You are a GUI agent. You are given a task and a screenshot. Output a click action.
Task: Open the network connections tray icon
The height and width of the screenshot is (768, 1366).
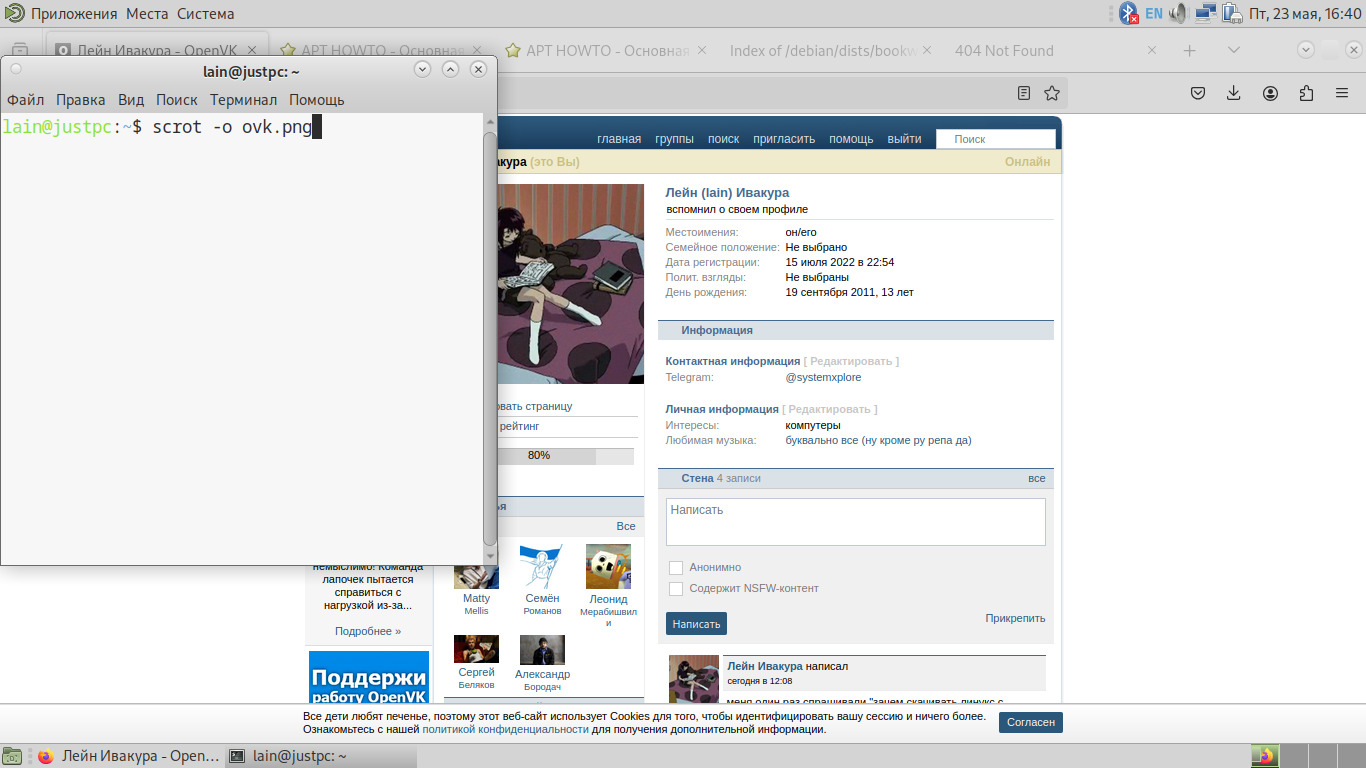(x=1205, y=13)
